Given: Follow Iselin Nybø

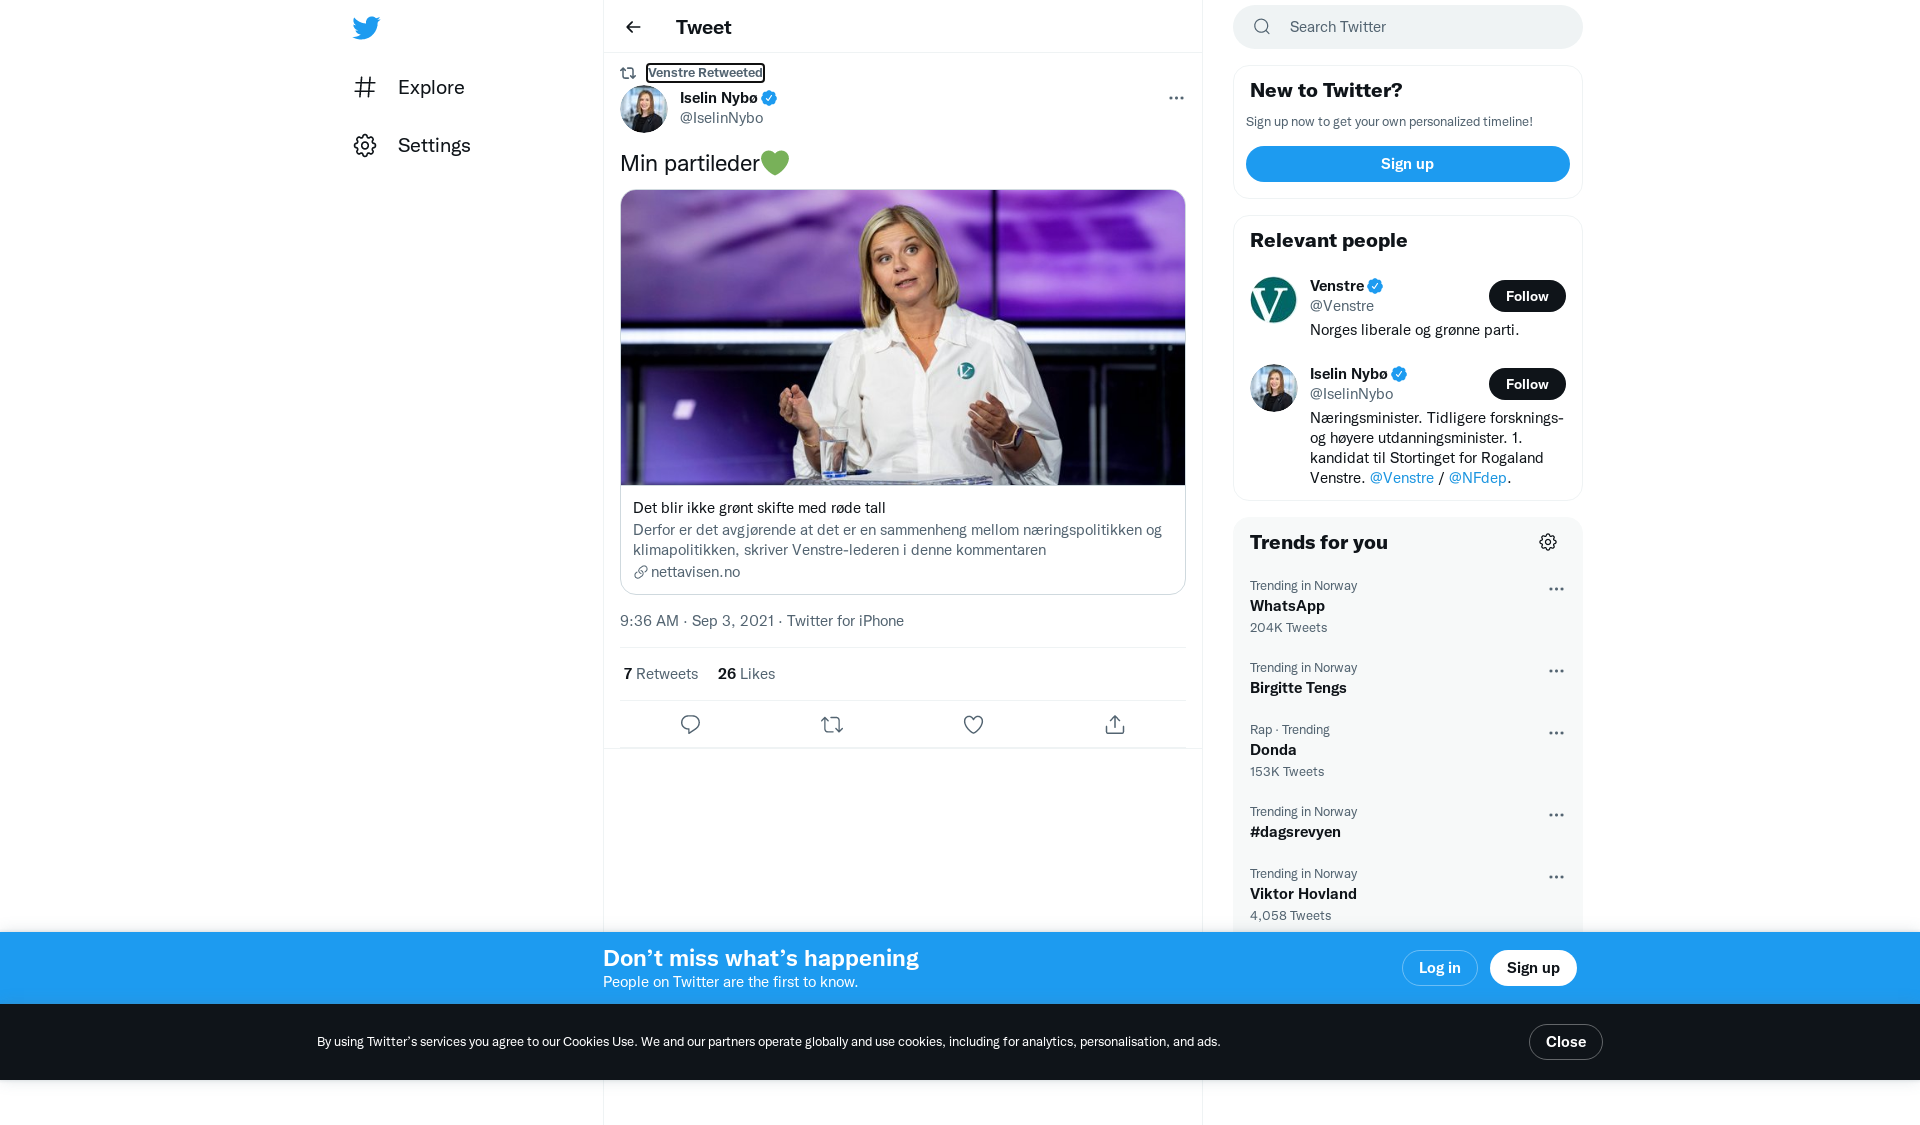Looking at the screenshot, I should pyautogui.click(x=1527, y=384).
